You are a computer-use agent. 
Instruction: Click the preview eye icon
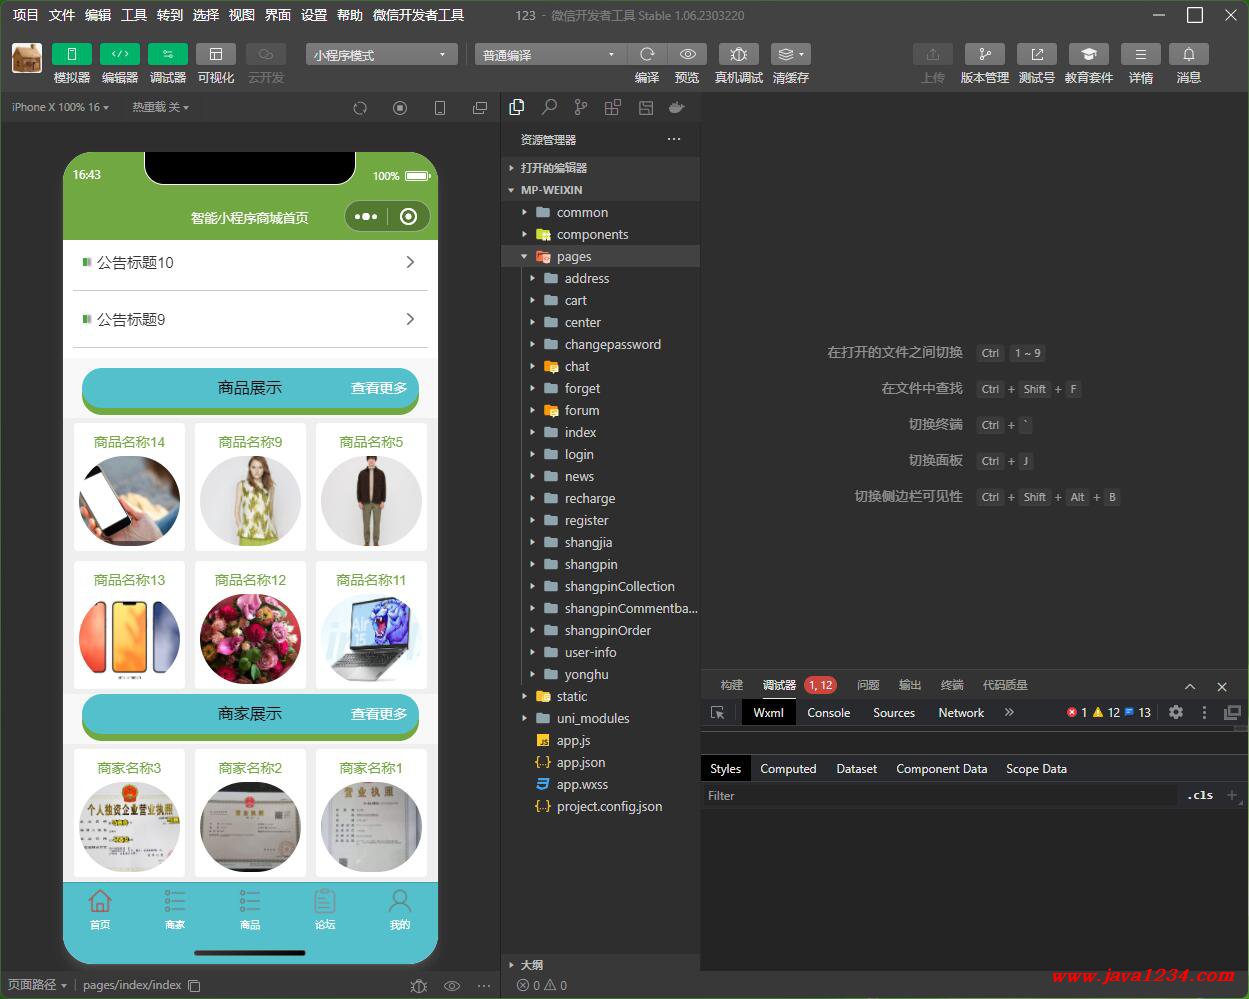tap(687, 54)
